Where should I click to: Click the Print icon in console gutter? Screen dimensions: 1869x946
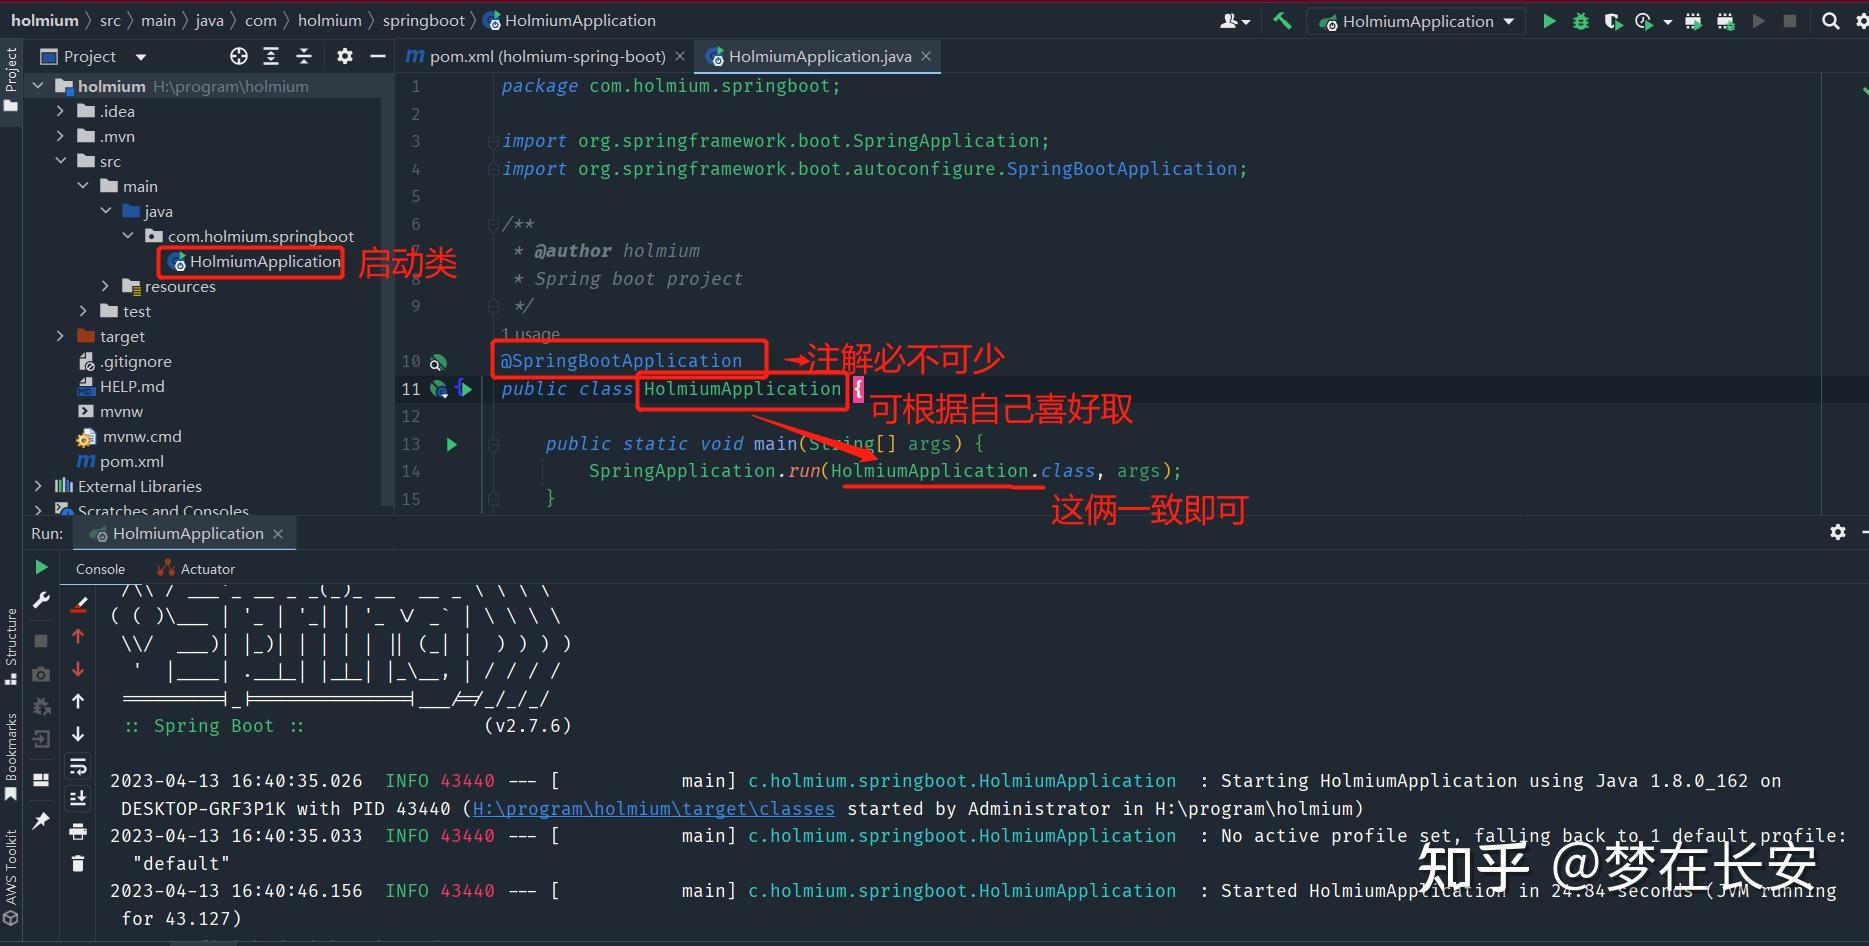click(78, 831)
